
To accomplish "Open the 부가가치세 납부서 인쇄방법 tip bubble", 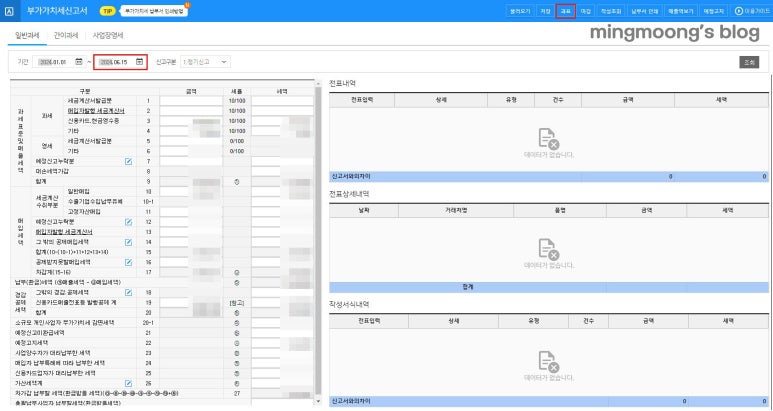I will pyautogui.click(x=154, y=11).
